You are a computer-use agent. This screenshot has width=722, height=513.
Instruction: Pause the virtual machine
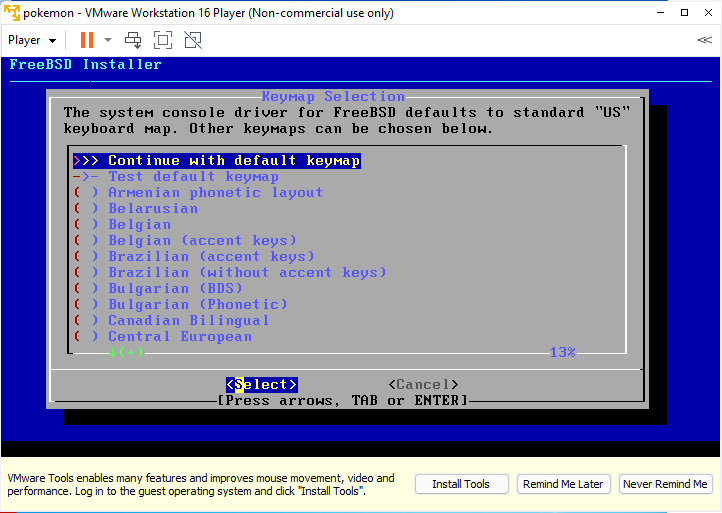pyautogui.click(x=87, y=40)
